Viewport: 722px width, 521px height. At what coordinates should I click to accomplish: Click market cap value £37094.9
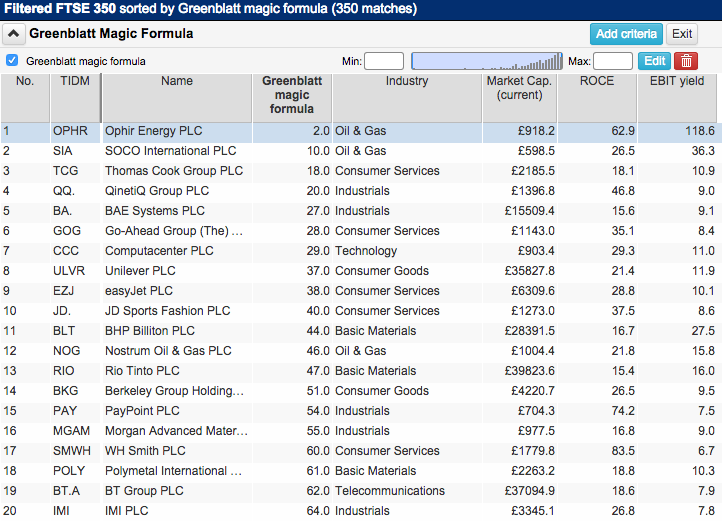tap(530, 491)
